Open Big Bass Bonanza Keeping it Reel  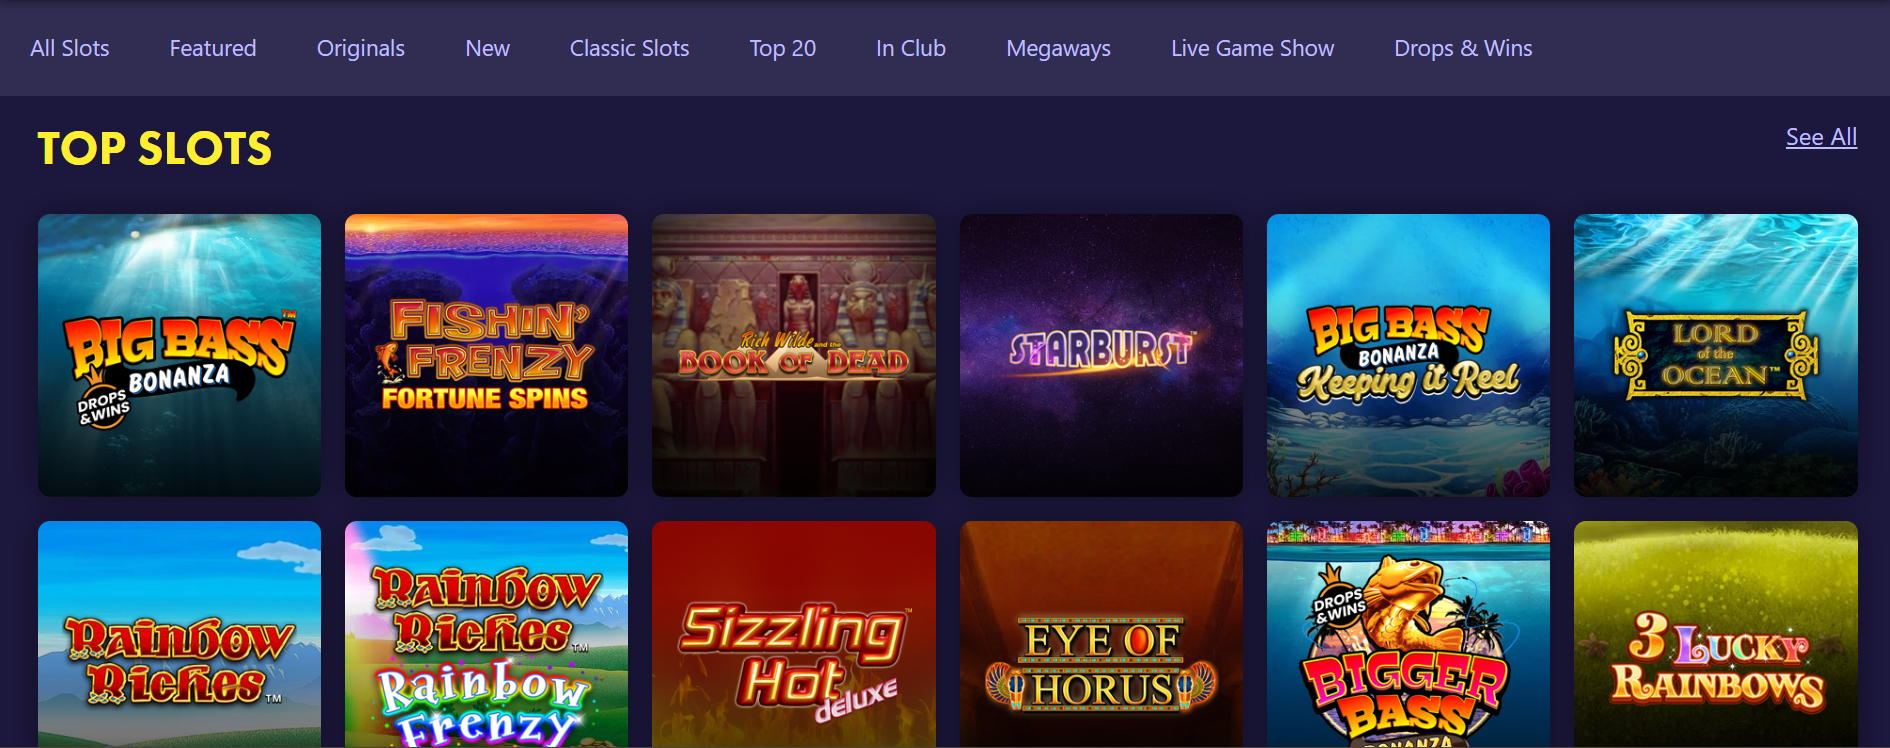pos(1408,355)
